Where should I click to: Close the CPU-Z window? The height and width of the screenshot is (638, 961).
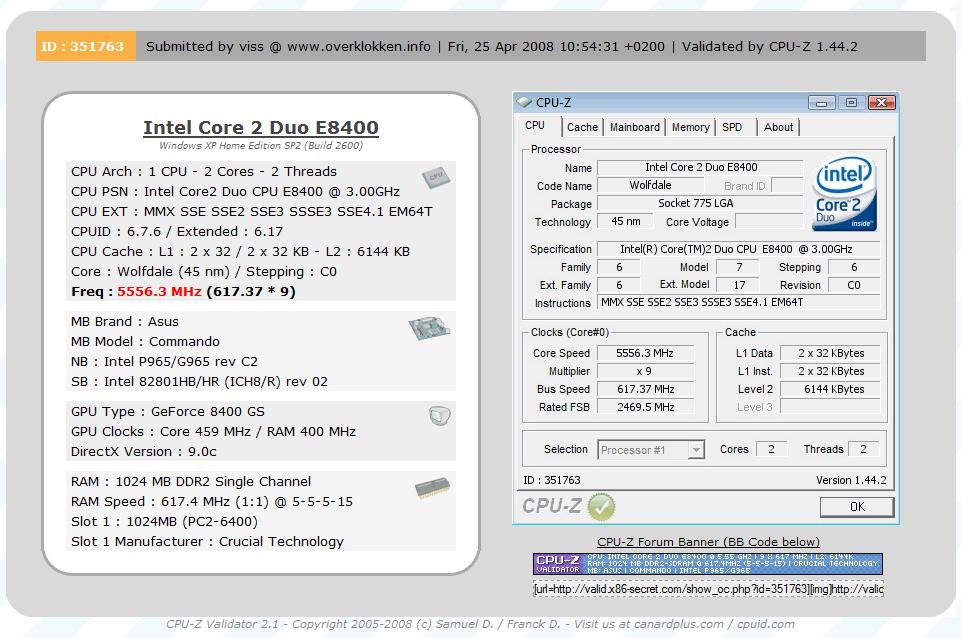click(x=882, y=102)
